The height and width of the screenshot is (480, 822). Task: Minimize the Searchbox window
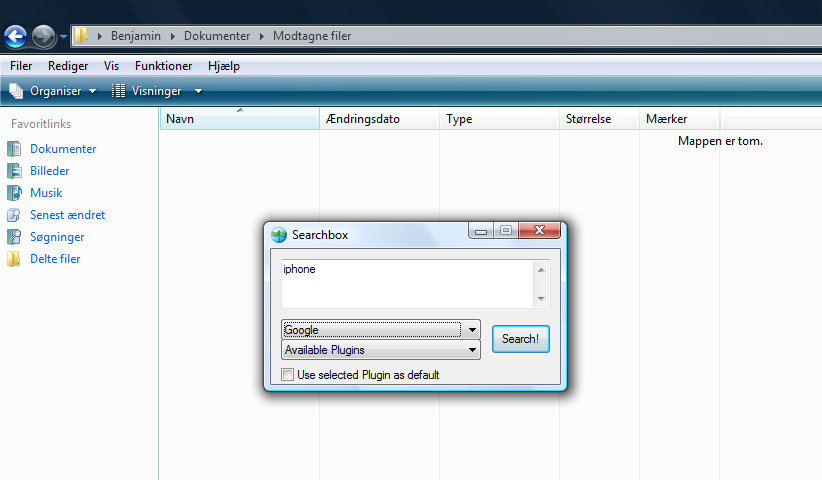[481, 231]
